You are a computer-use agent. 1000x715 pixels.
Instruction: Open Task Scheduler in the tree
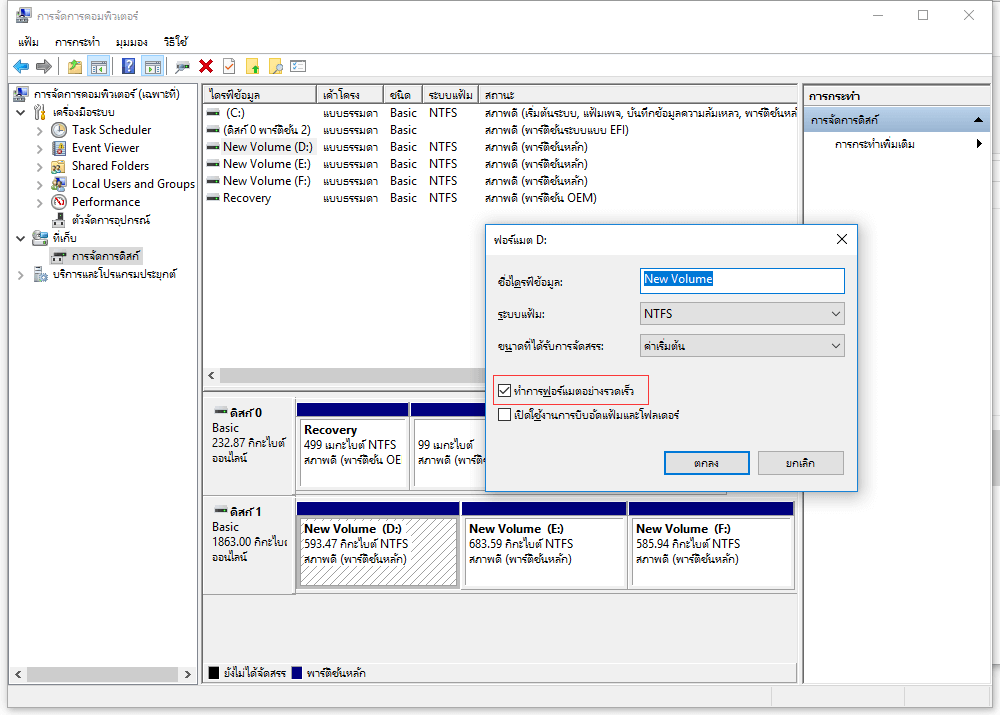click(x=111, y=130)
